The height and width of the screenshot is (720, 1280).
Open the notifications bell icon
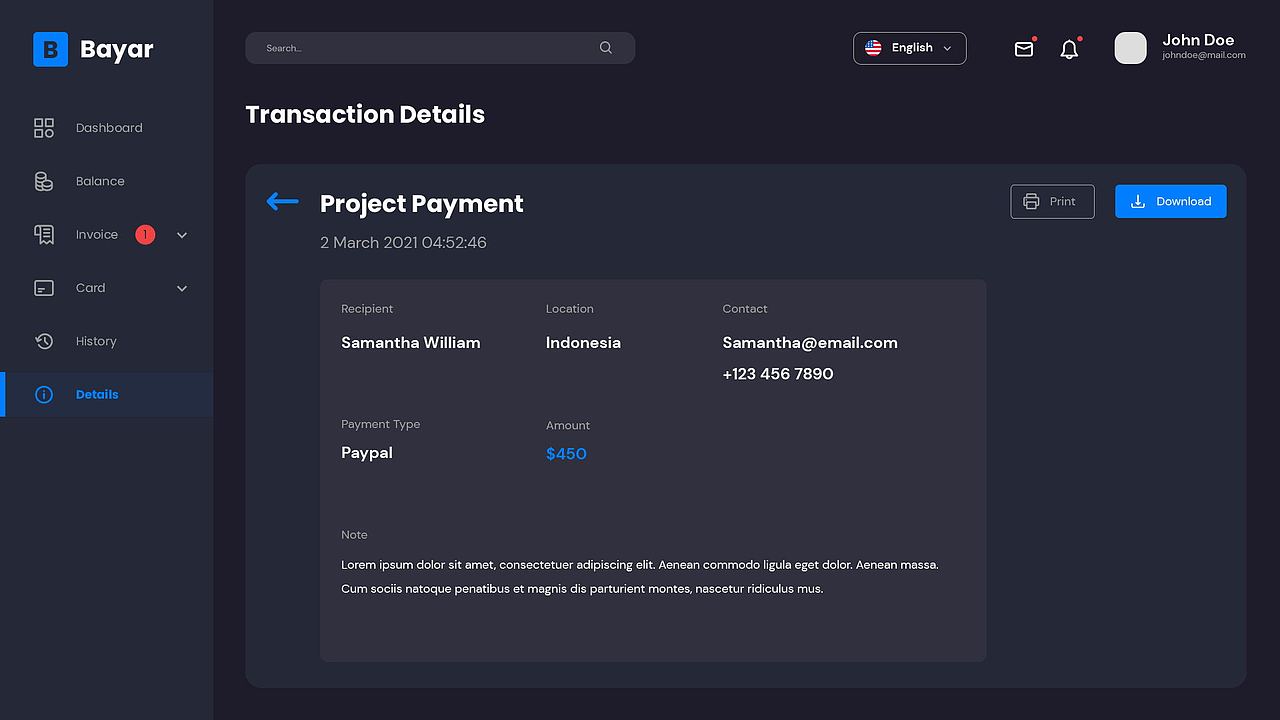click(x=1069, y=49)
